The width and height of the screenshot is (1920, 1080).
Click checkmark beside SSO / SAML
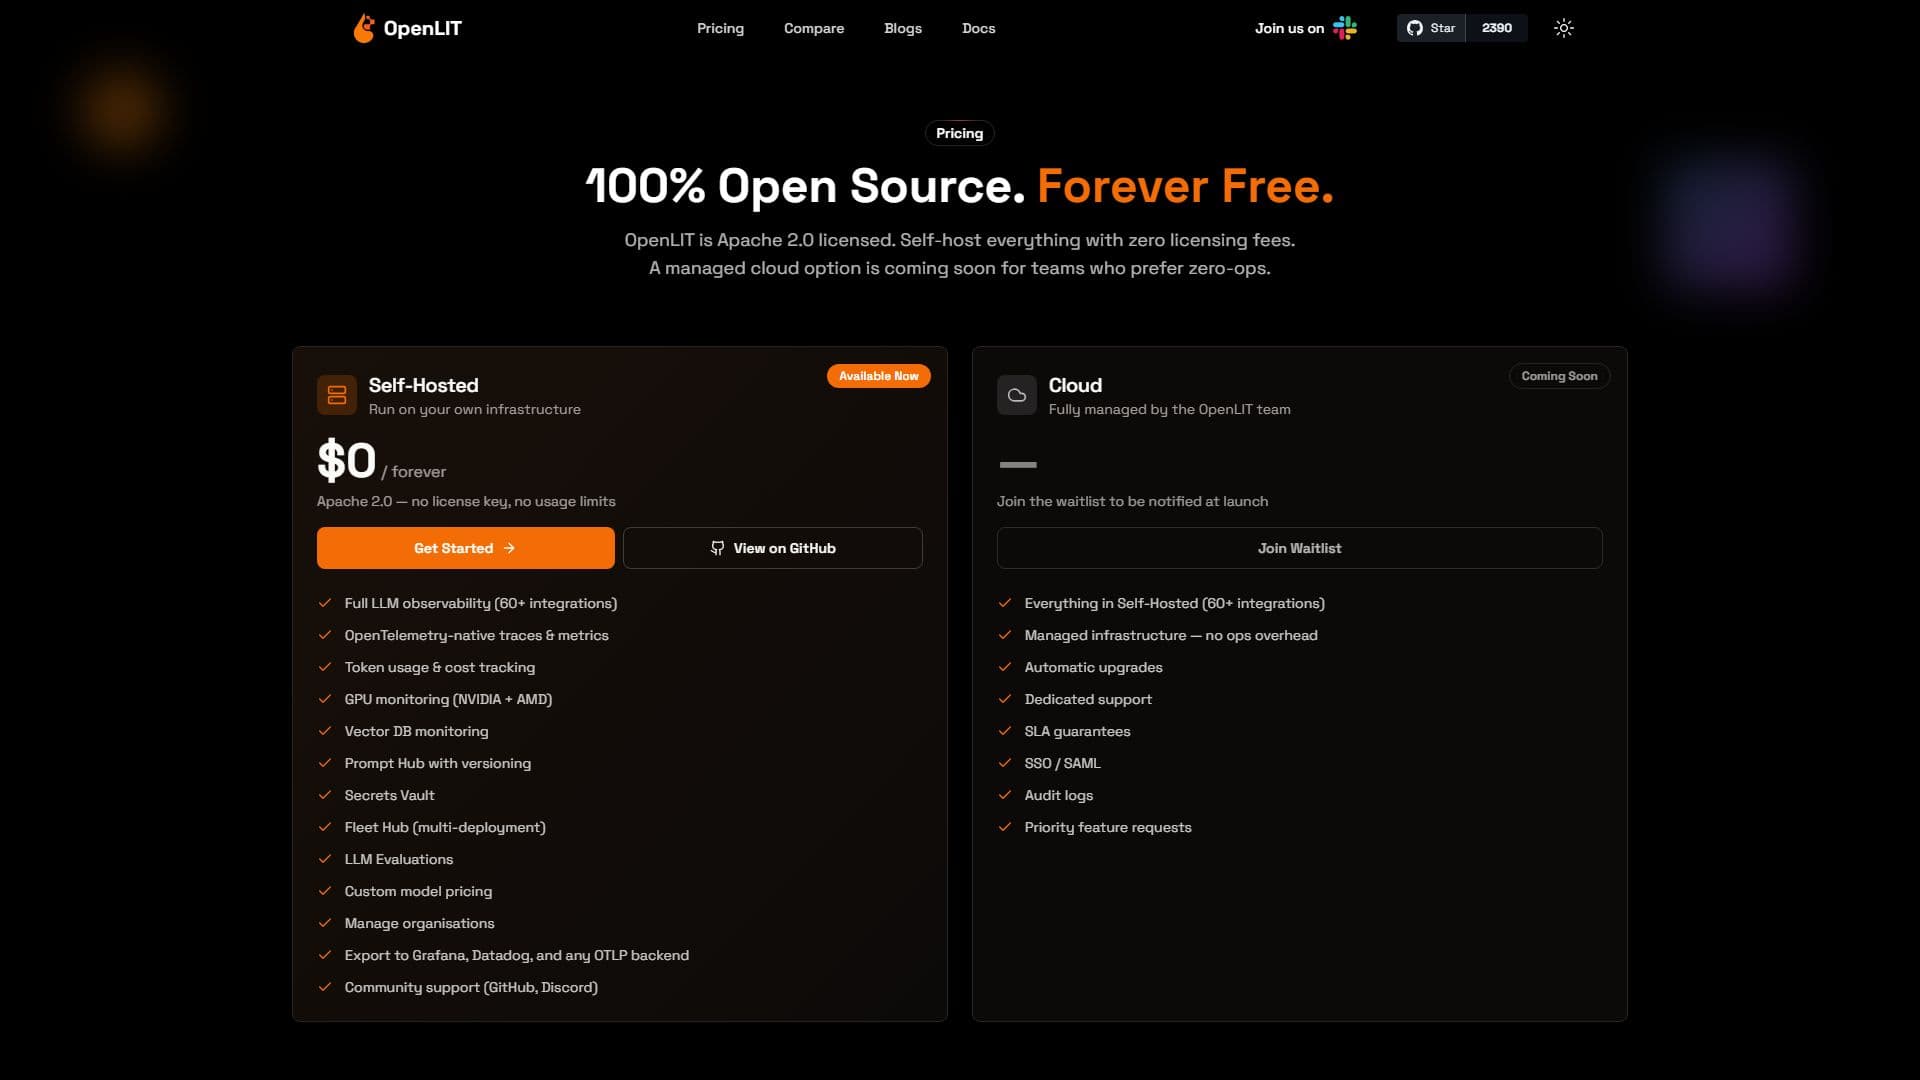pos(1005,763)
